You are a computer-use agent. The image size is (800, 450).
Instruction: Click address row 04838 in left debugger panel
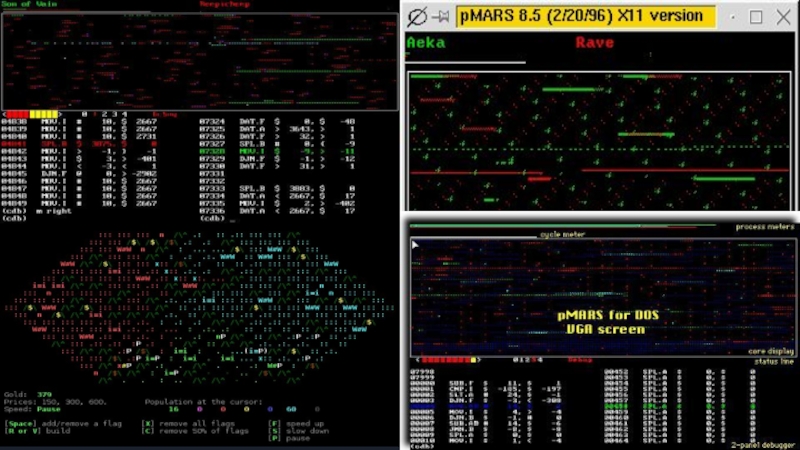(79, 121)
